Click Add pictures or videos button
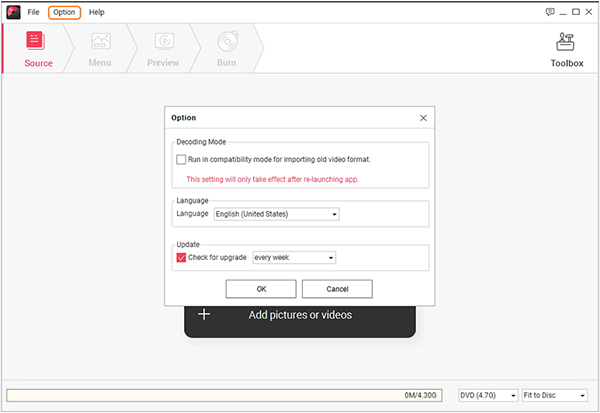Image resolution: width=600 pixels, height=413 pixels. (300, 321)
